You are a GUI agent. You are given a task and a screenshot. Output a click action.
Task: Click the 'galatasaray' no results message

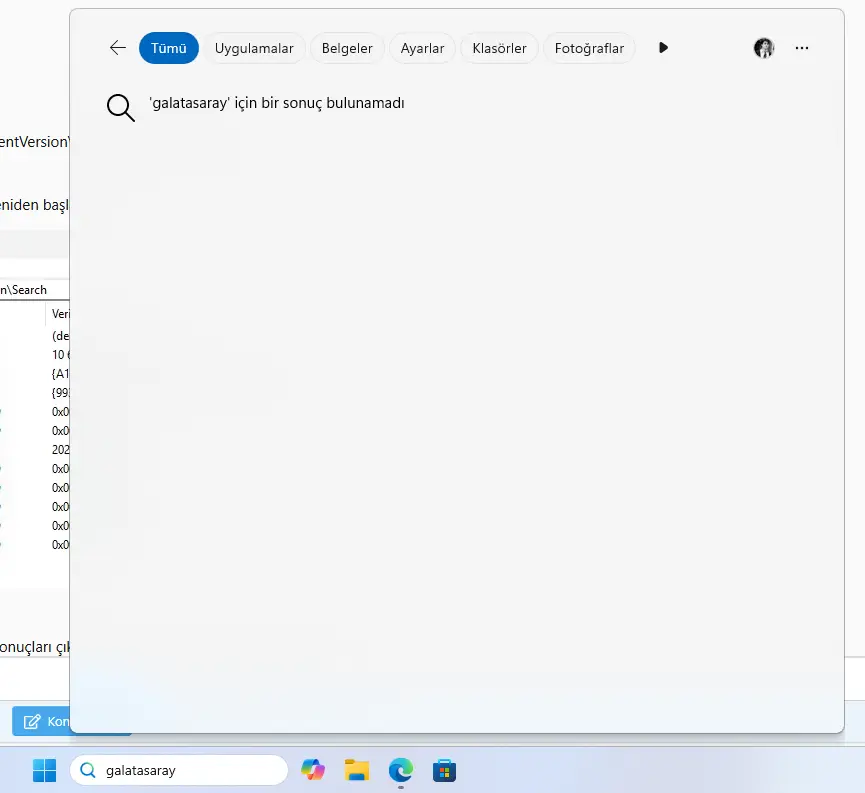click(x=277, y=103)
